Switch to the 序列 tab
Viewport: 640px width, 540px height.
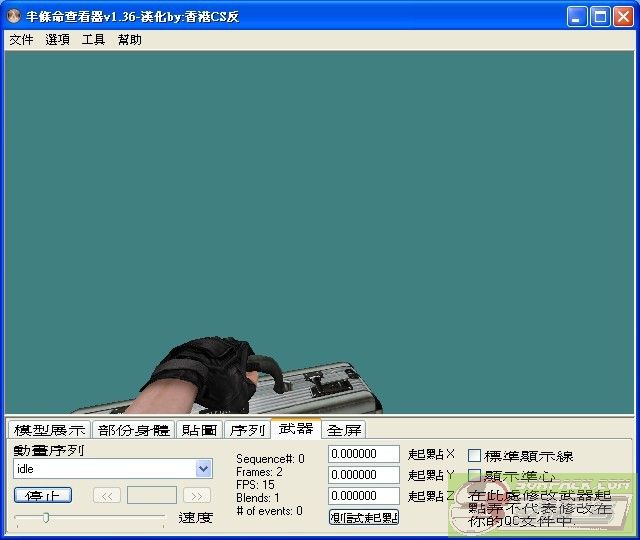click(x=247, y=430)
